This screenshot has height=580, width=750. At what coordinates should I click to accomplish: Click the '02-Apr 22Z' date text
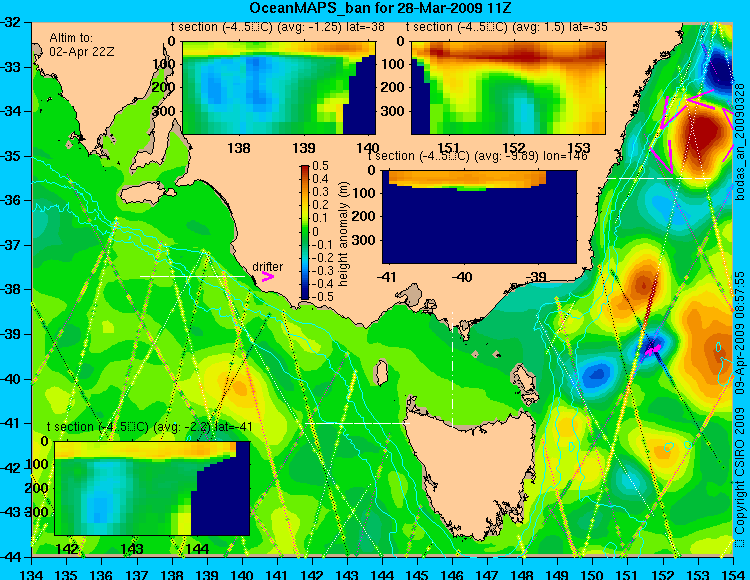coord(82,52)
